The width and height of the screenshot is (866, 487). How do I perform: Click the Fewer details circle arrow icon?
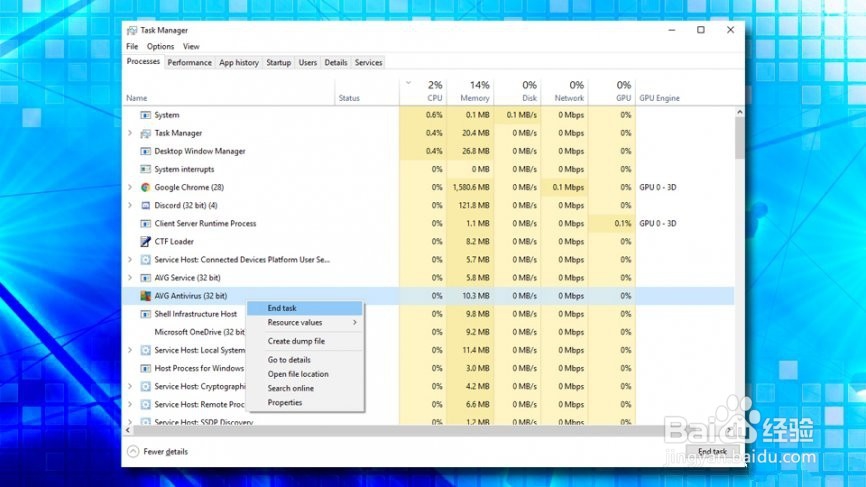133,452
